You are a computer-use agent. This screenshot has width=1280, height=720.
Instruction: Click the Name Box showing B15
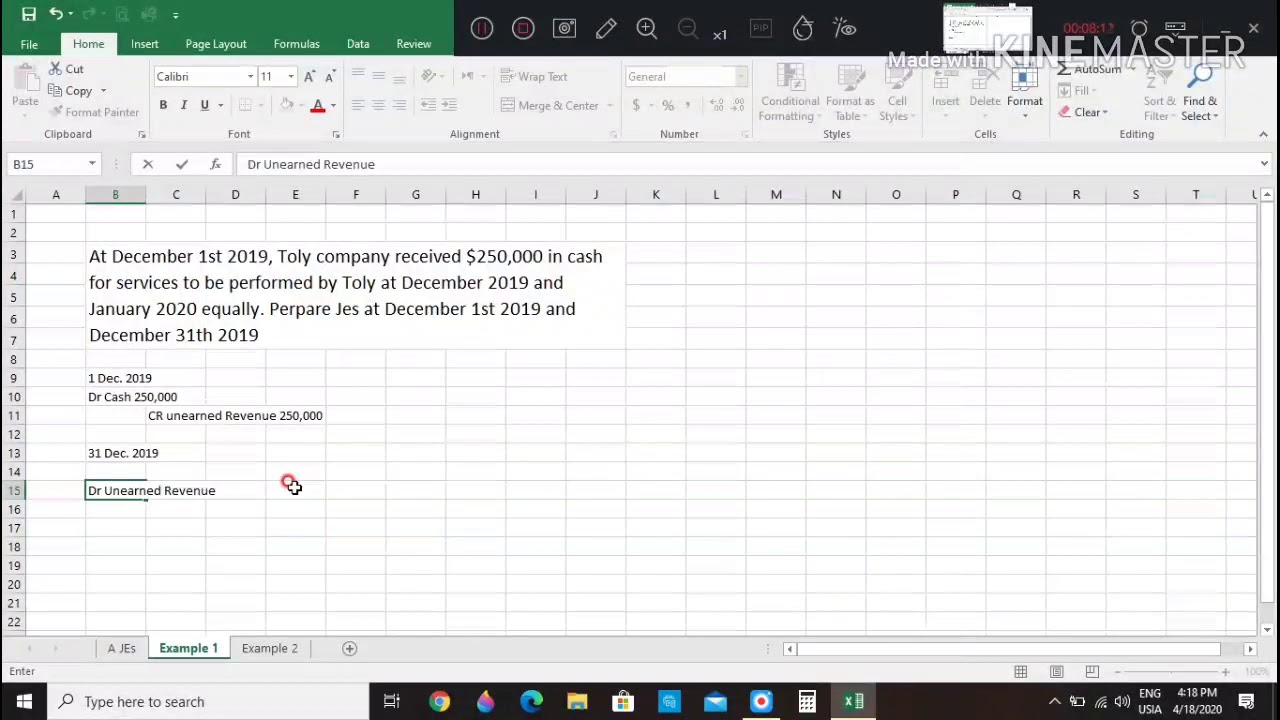(47, 164)
